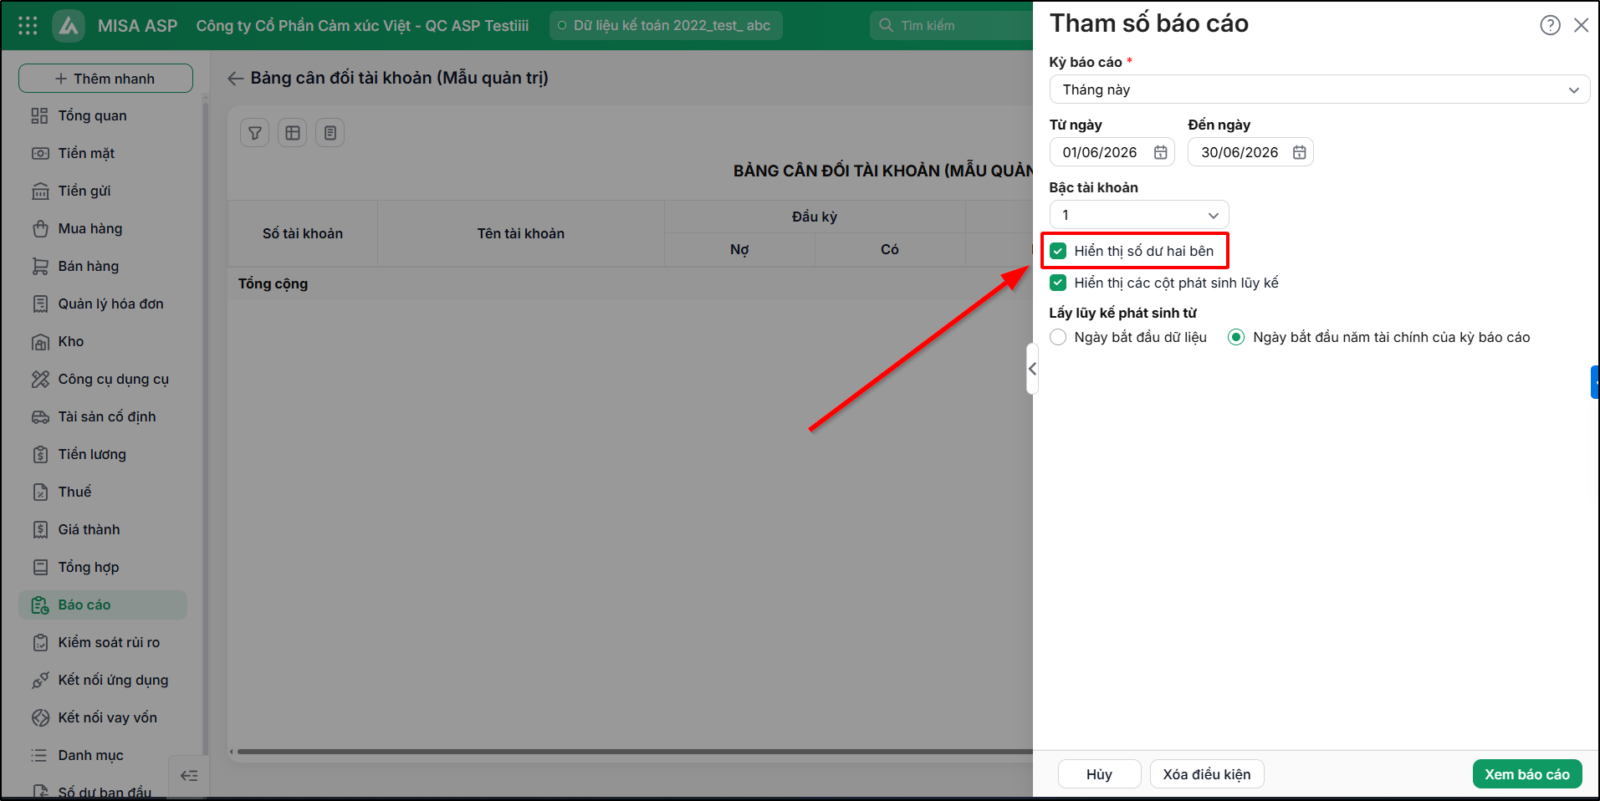This screenshot has width=1600, height=801.
Task: Click the Tiền lương icon
Action: 40,454
